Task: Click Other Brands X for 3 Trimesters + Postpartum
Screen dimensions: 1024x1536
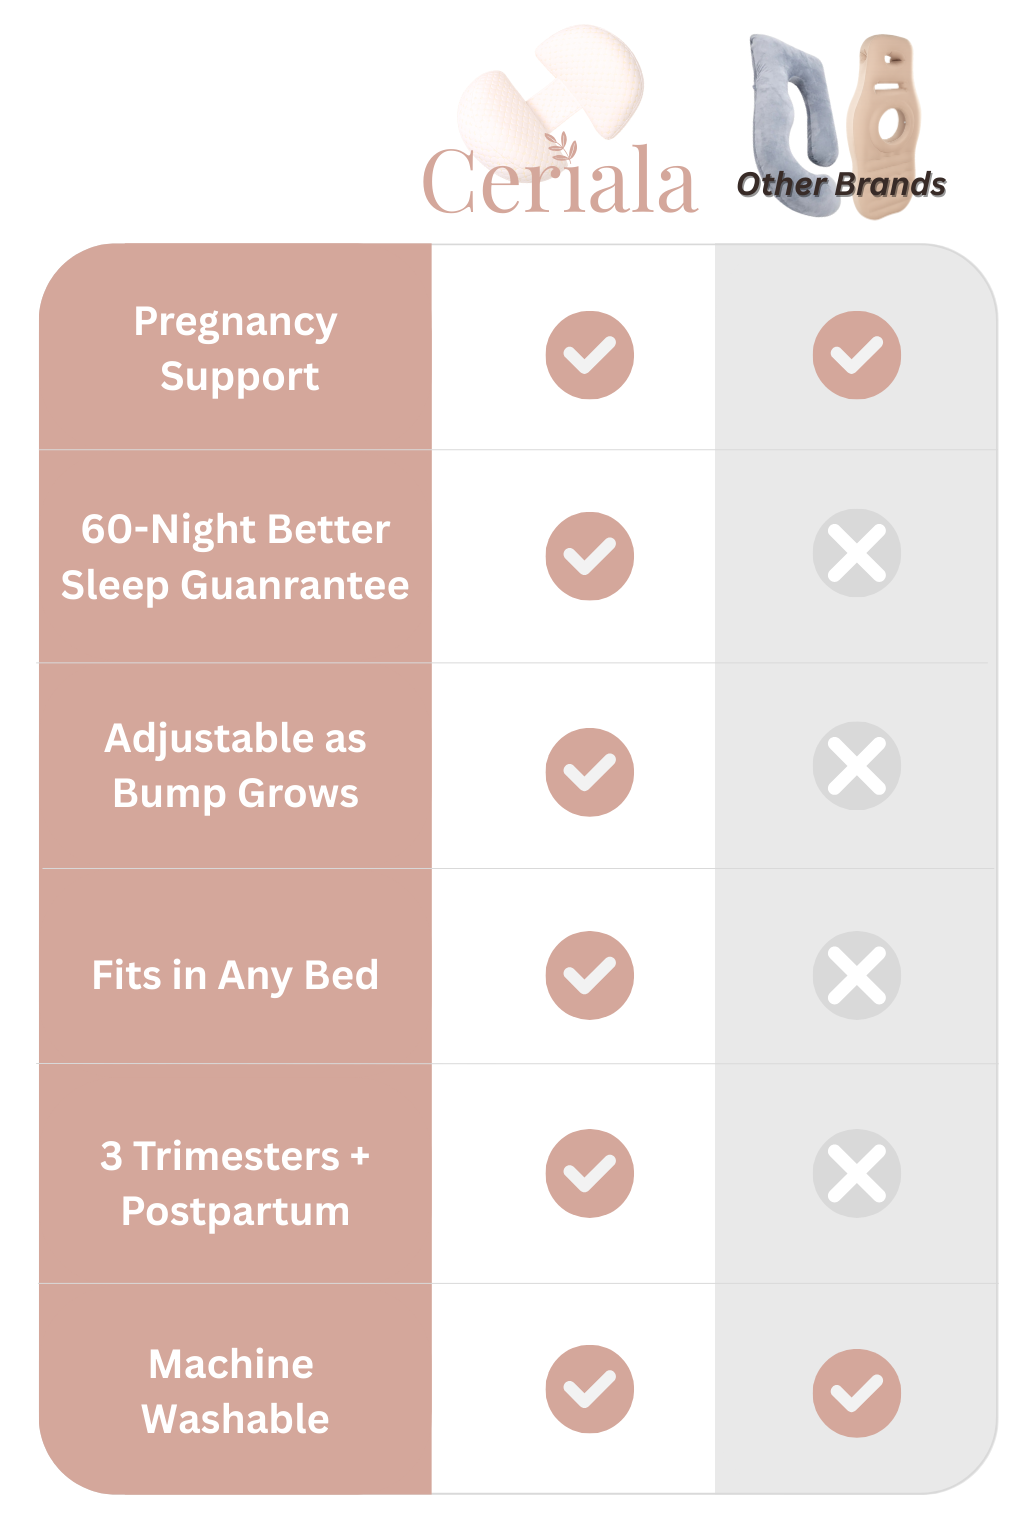Action: click(x=857, y=1173)
